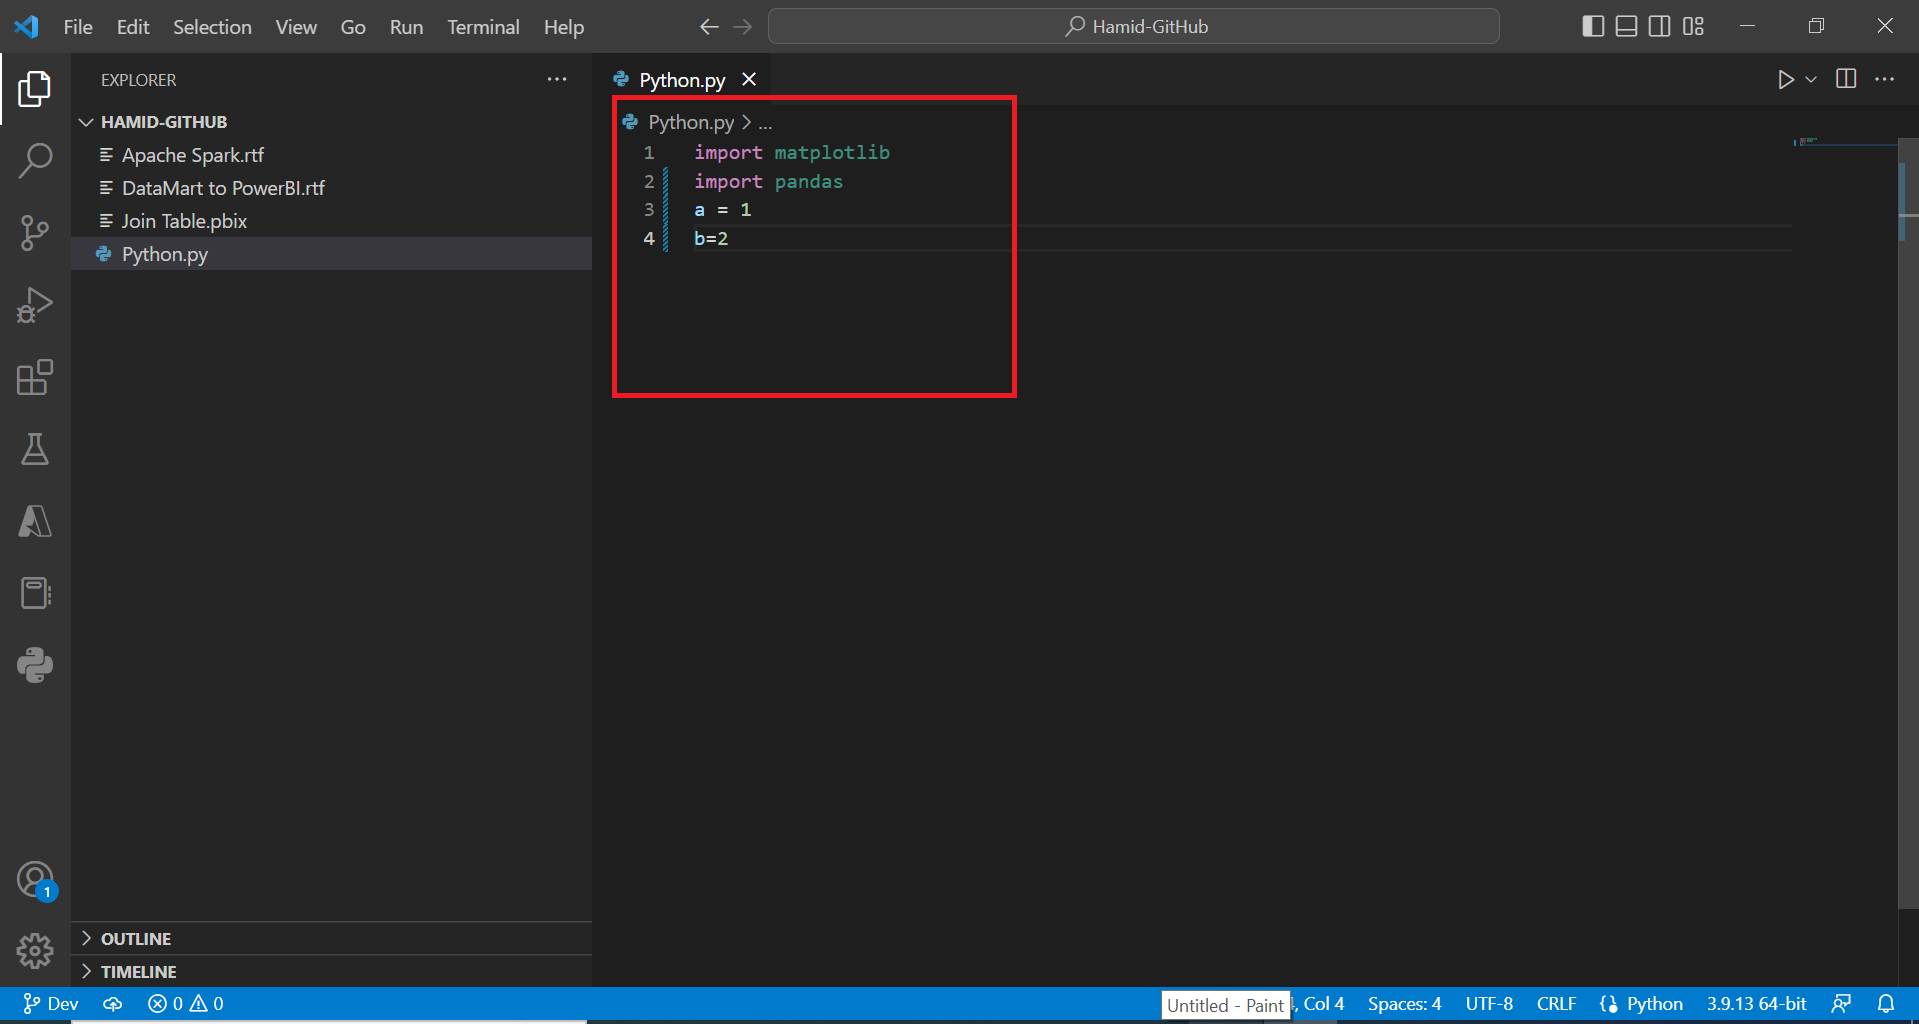1919x1024 pixels.
Task: Open the Search view icon
Action: 35,160
